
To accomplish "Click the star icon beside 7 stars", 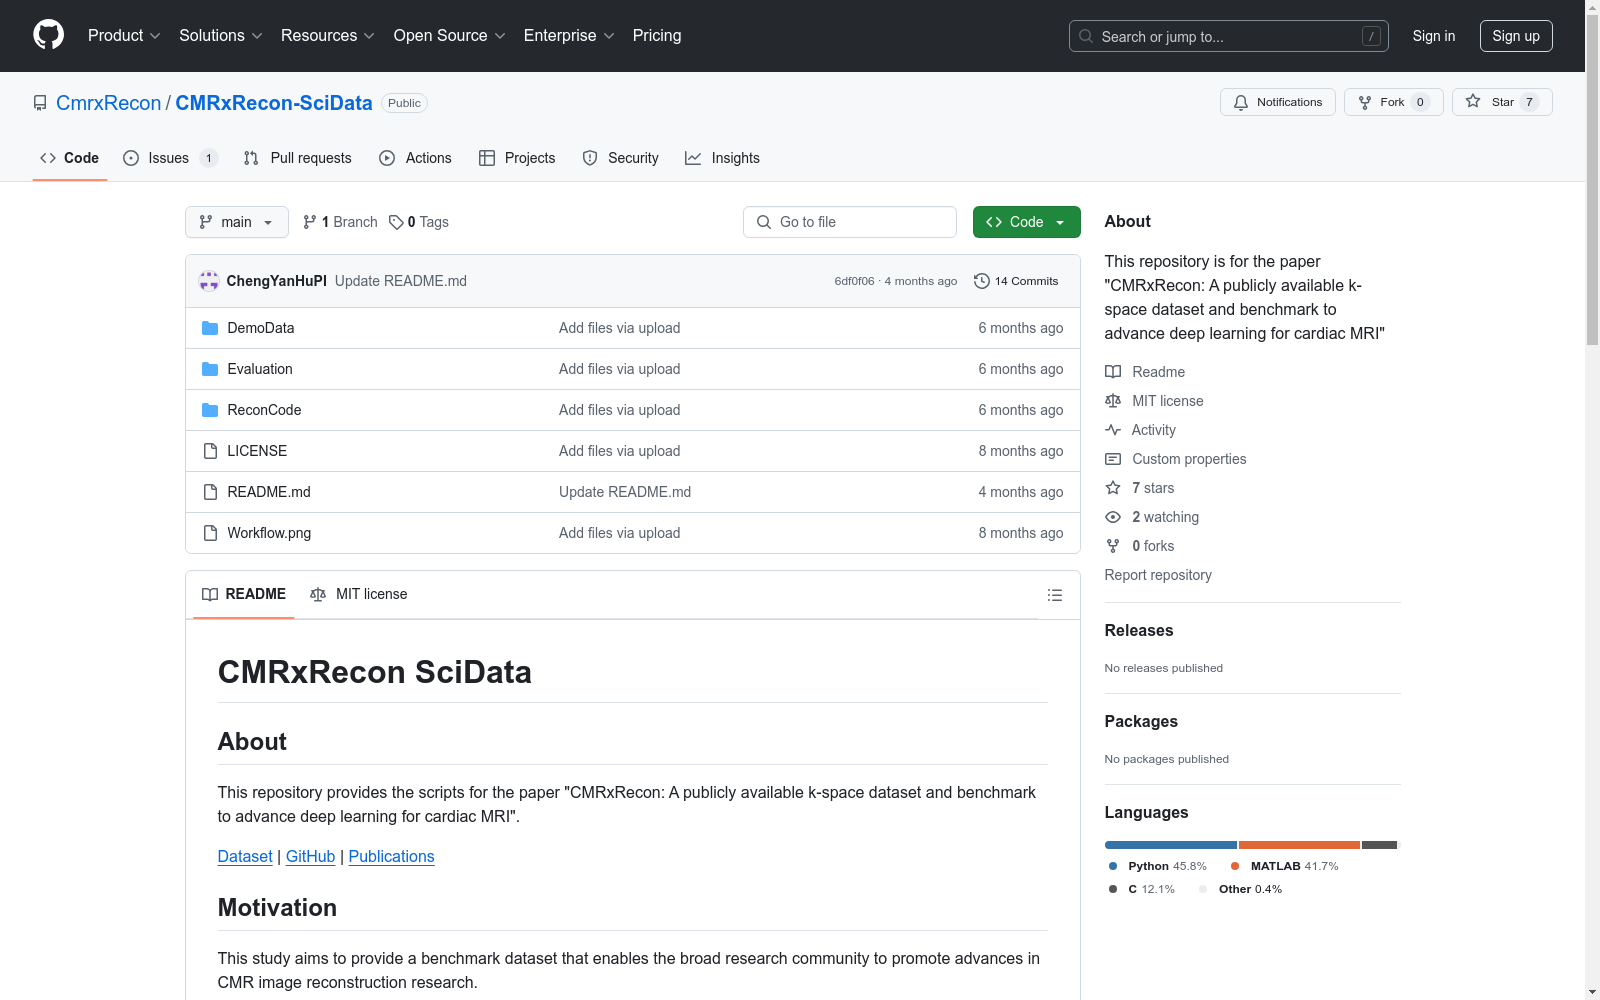I will (x=1113, y=488).
